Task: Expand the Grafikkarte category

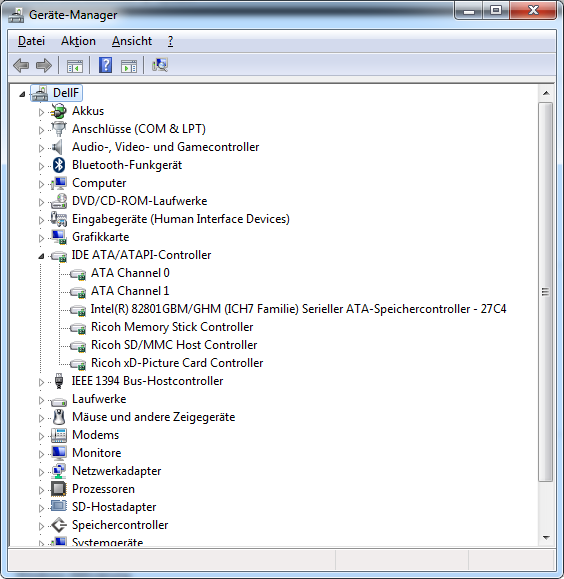Action: 41,238
